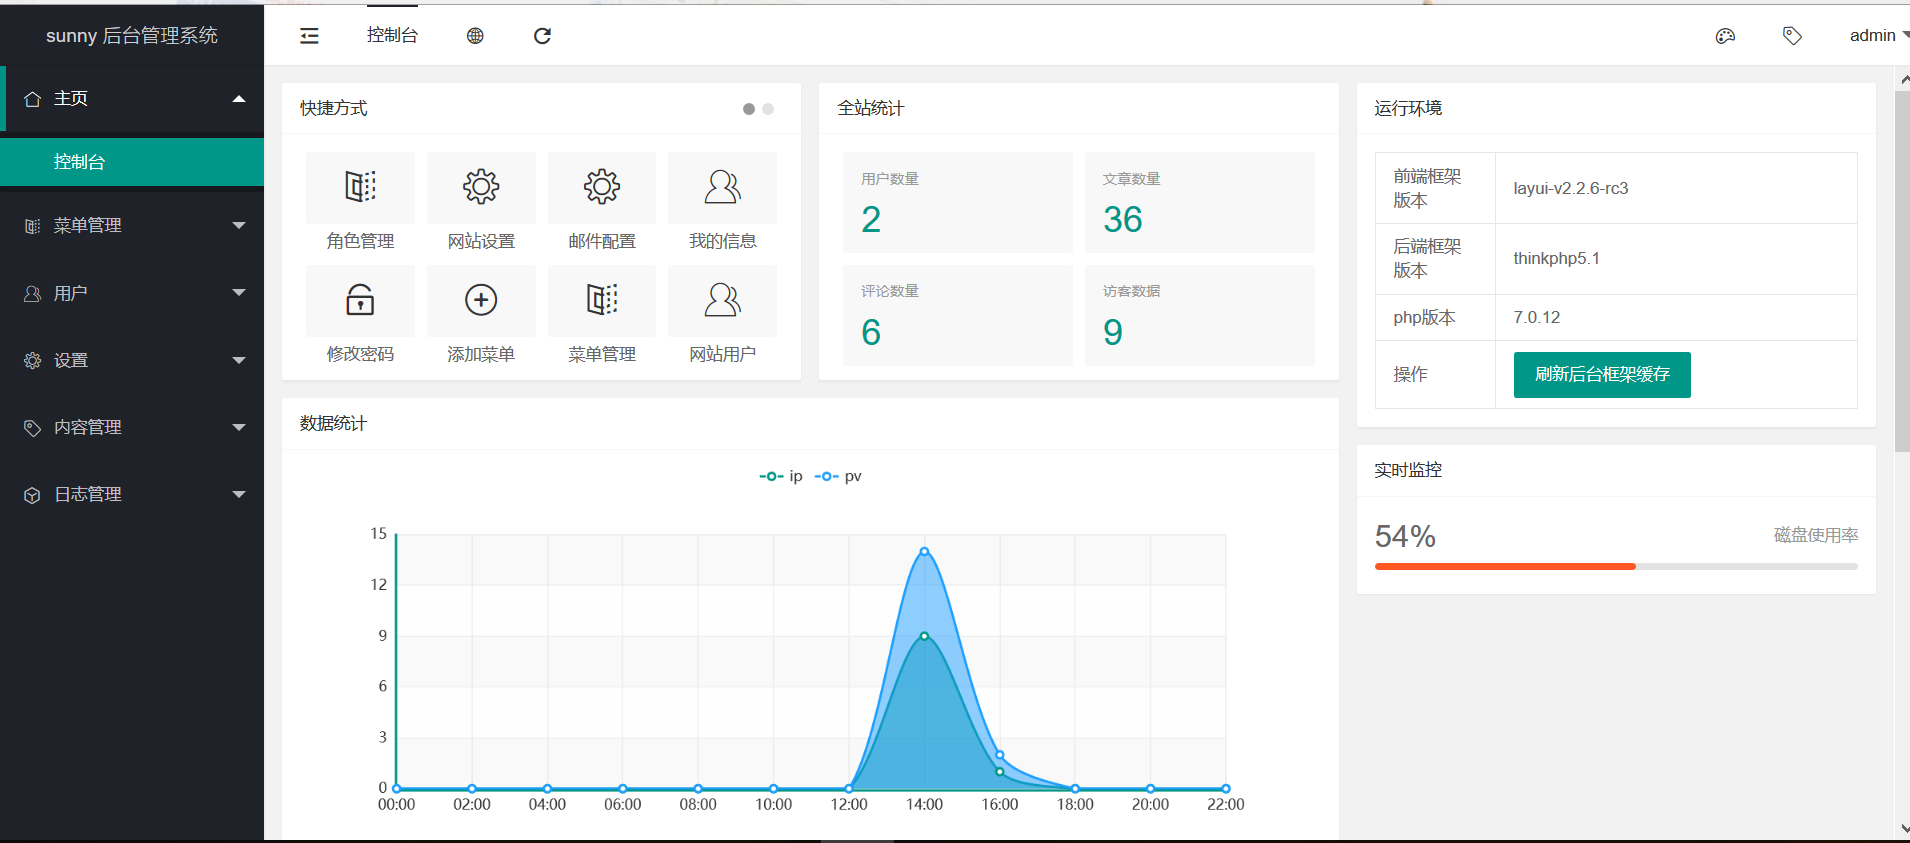Toggle the pv series in chart legend
Viewport: 1910px width, 843px height.
[x=838, y=476]
